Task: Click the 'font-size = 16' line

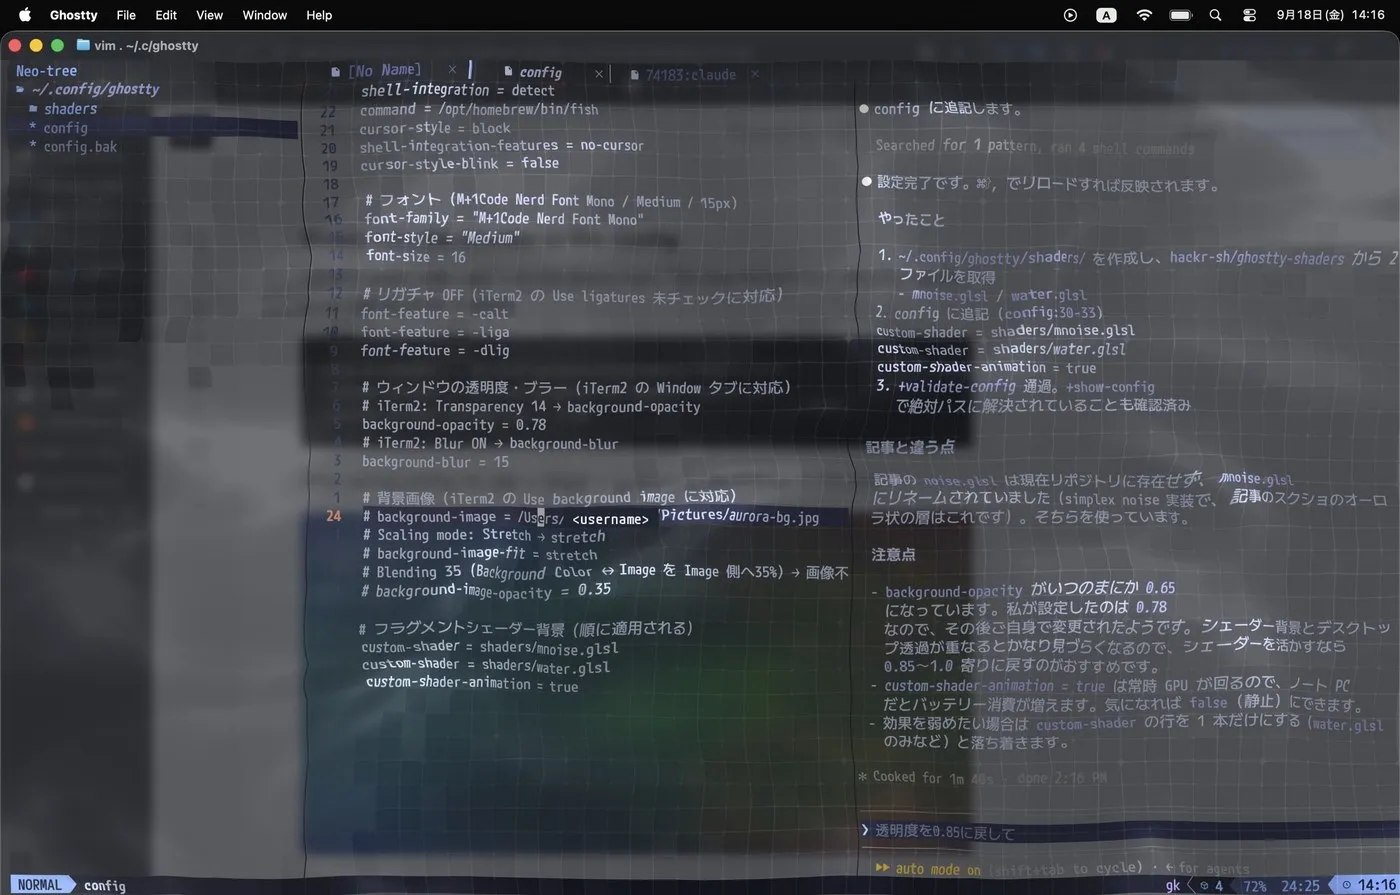Action: point(415,257)
